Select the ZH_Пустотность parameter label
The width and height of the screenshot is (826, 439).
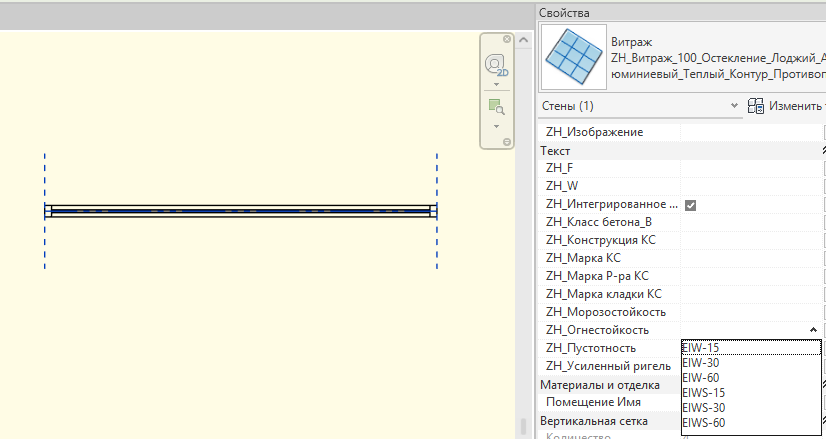coord(591,348)
